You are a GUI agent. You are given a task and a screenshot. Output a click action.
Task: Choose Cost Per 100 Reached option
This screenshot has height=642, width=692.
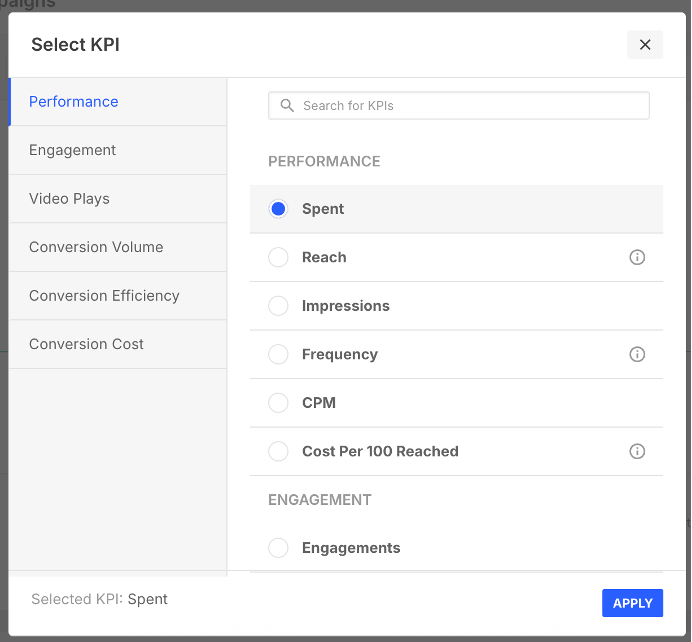click(x=278, y=451)
